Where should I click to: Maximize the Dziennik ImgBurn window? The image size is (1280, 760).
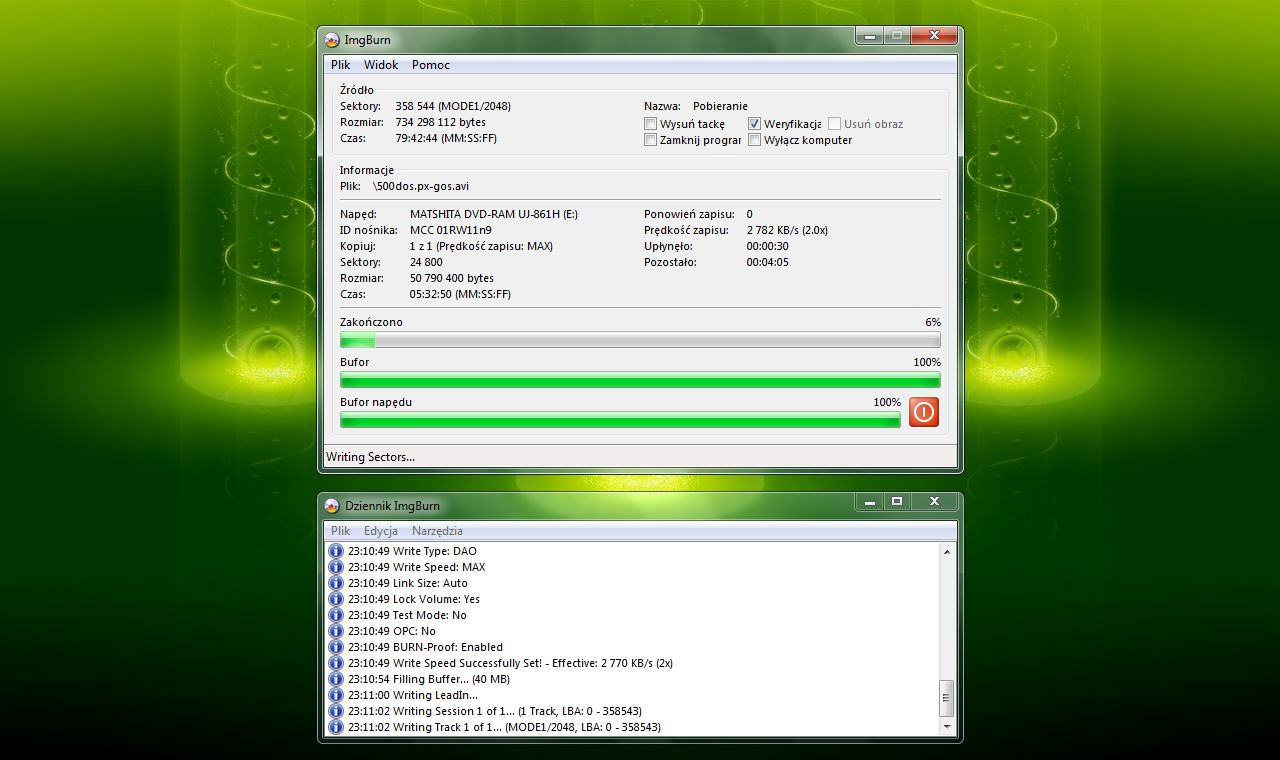pyautogui.click(x=897, y=501)
